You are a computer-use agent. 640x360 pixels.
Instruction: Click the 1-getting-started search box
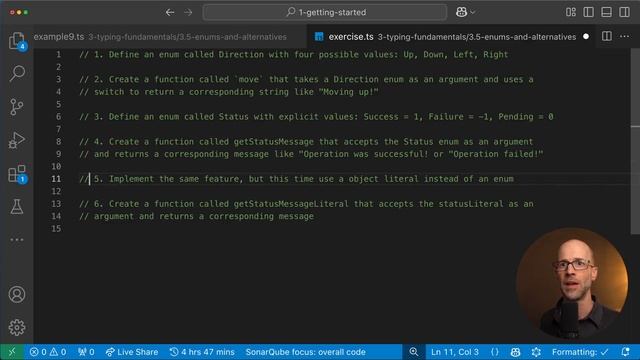click(325, 12)
